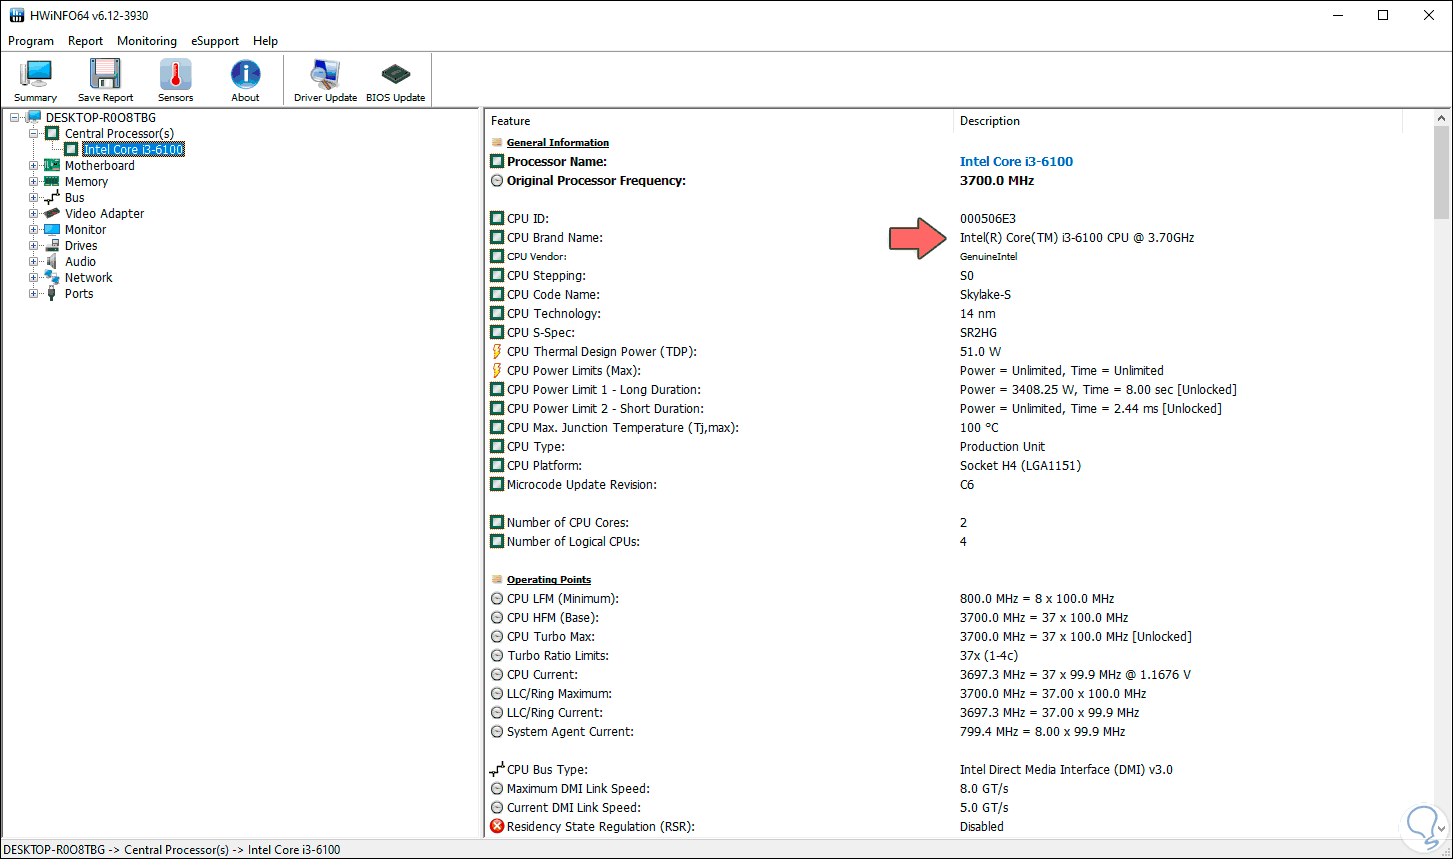Click the Audio speaker icon in tree
The image size is (1453, 859).
[52, 262]
